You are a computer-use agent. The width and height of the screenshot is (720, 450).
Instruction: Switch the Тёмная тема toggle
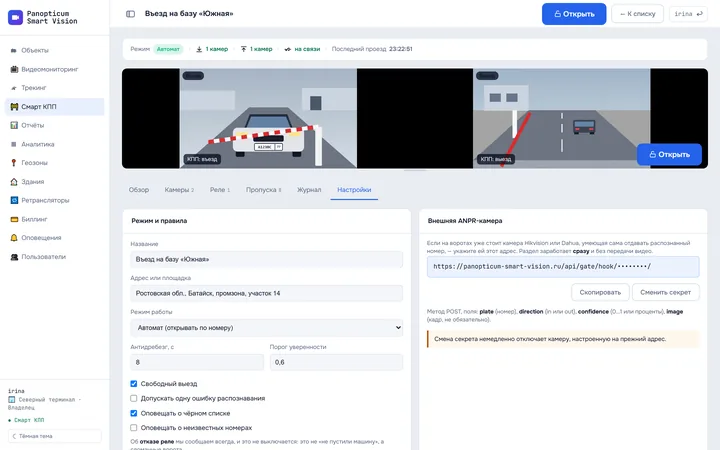tap(55, 436)
